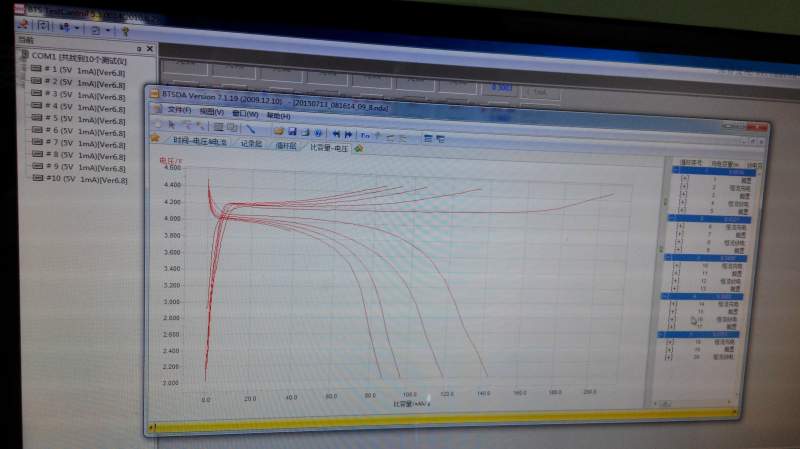
Task: Expand step row 14 in cycle list
Action: coord(673,304)
